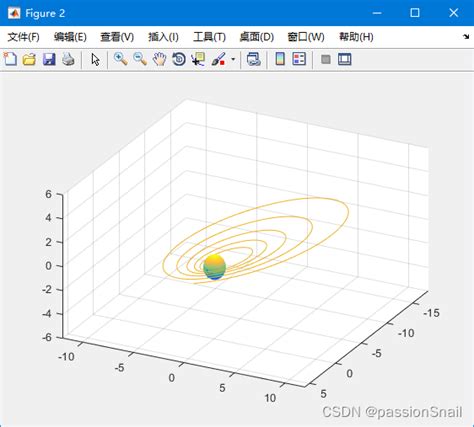Select the Zoom In magnifier tool
Image resolution: width=474 pixels, height=427 pixels.
[x=121, y=60]
